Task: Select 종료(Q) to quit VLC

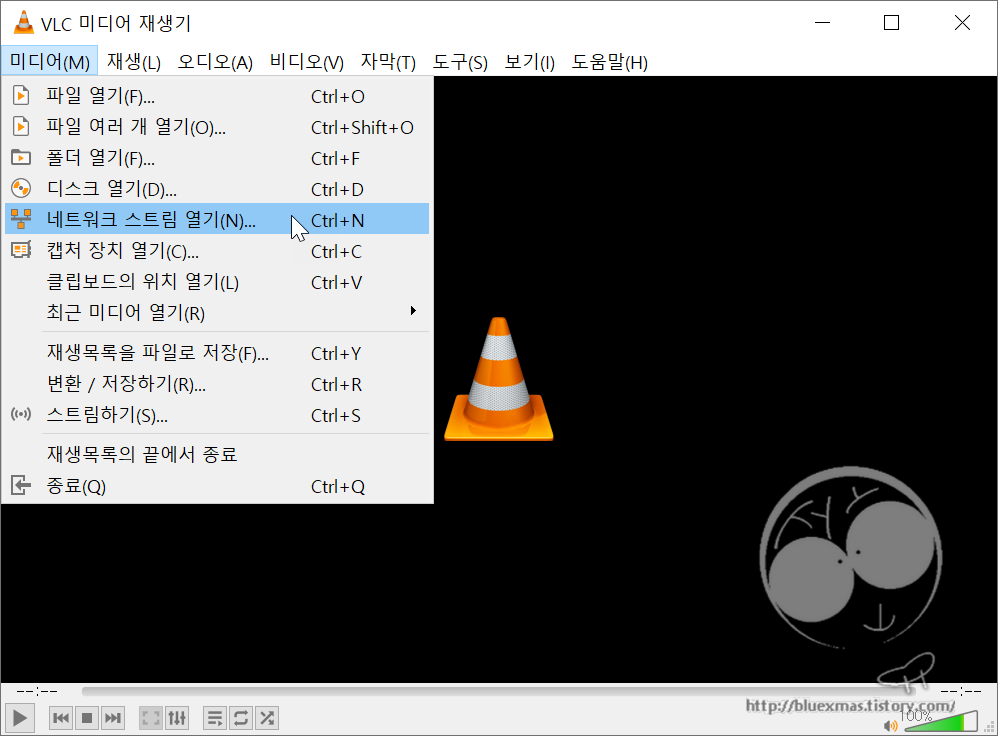Action: [x=217, y=486]
